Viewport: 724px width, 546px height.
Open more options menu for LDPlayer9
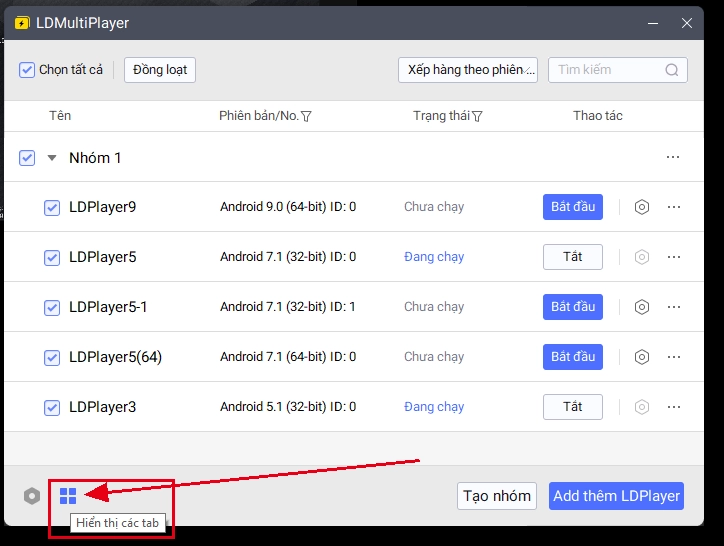click(674, 207)
